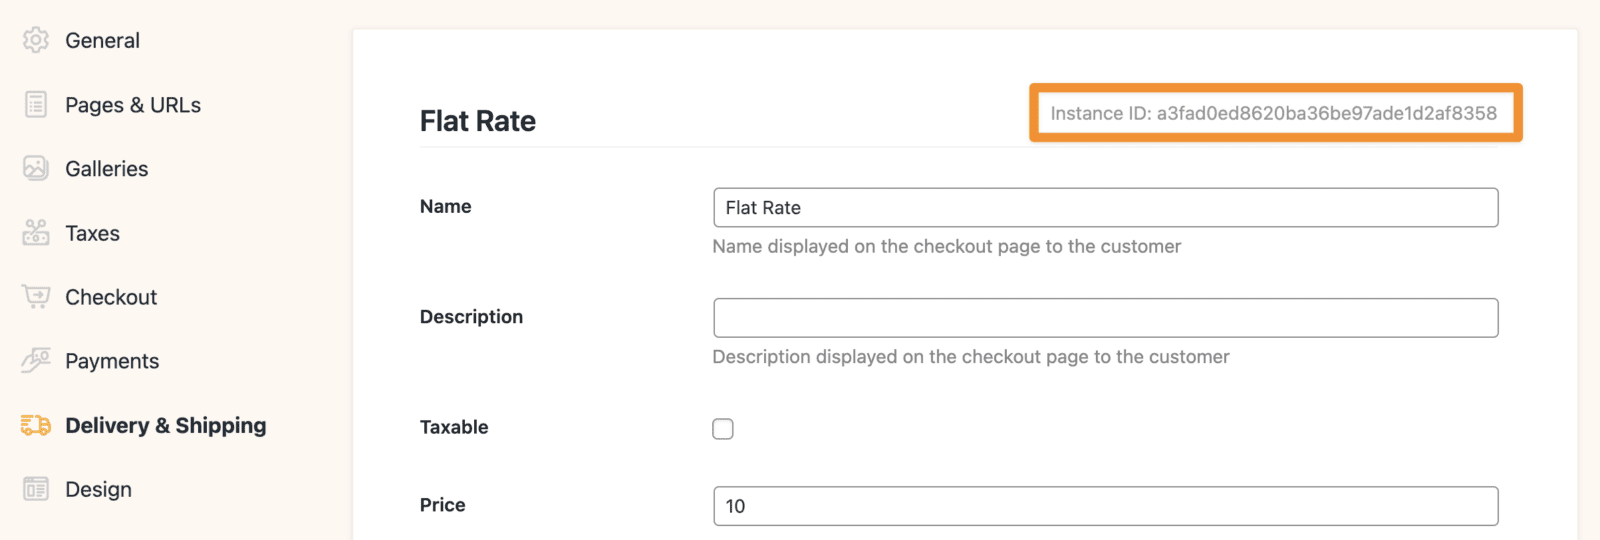
Task: Enable the Taxable checkbox
Action: (x=723, y=429)
